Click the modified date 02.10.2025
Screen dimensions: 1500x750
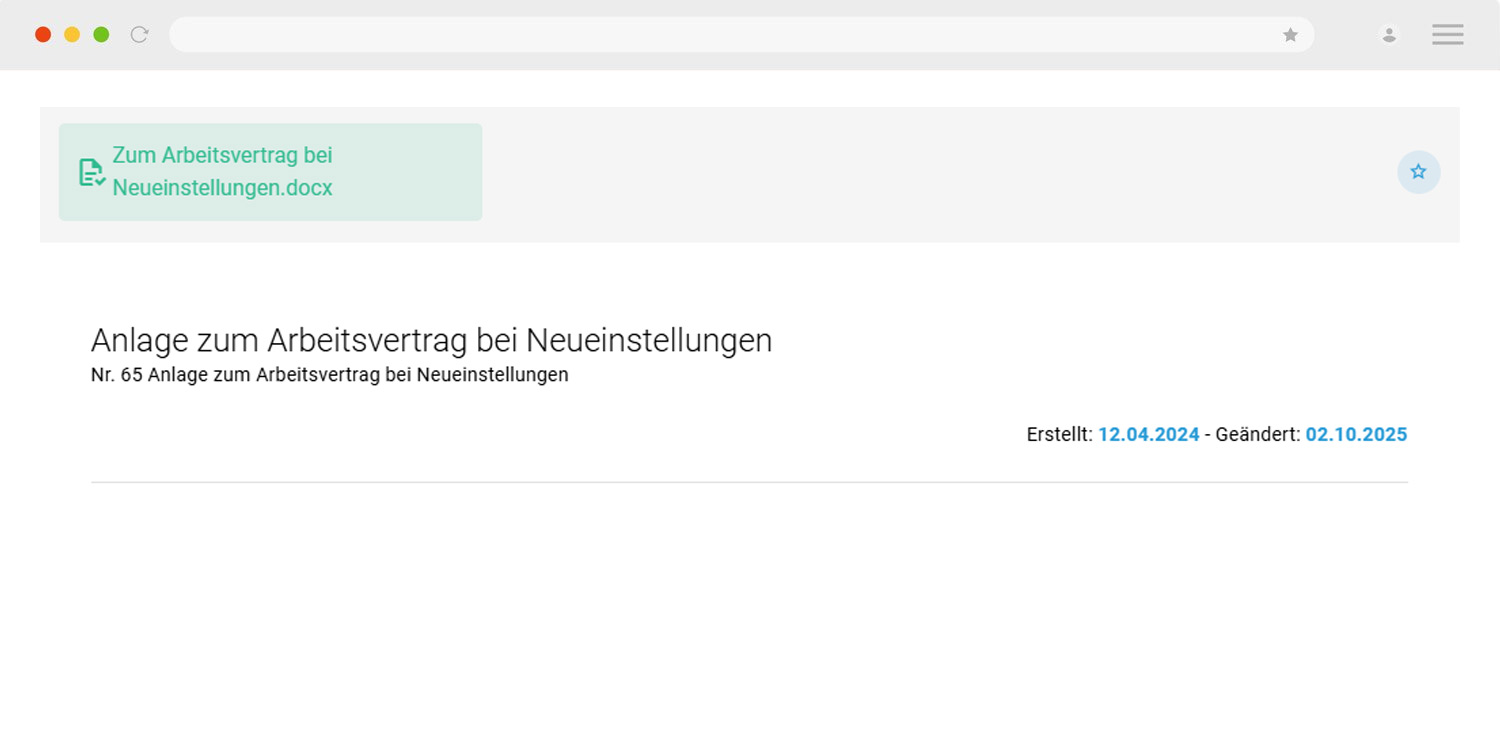(x=1356, y=435)
